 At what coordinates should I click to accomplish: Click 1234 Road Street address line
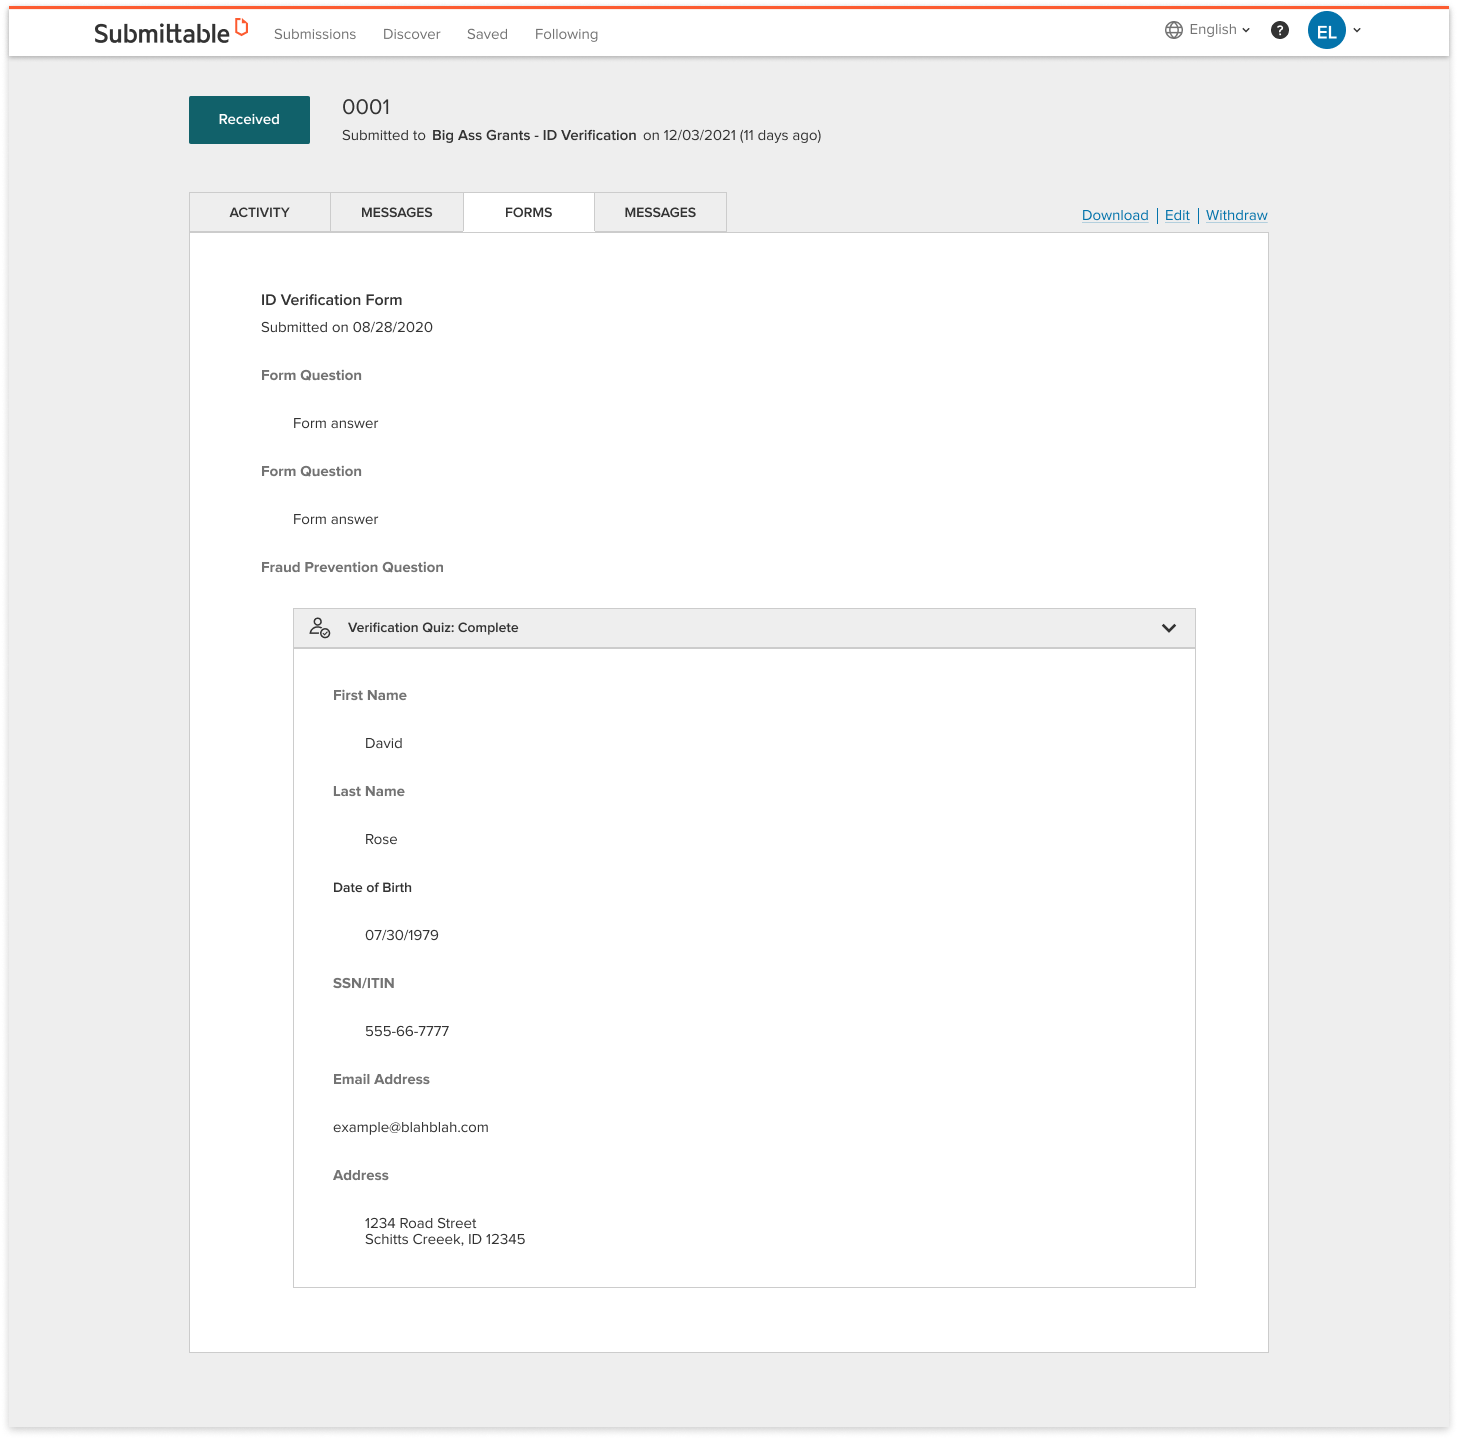point(421,1223)
